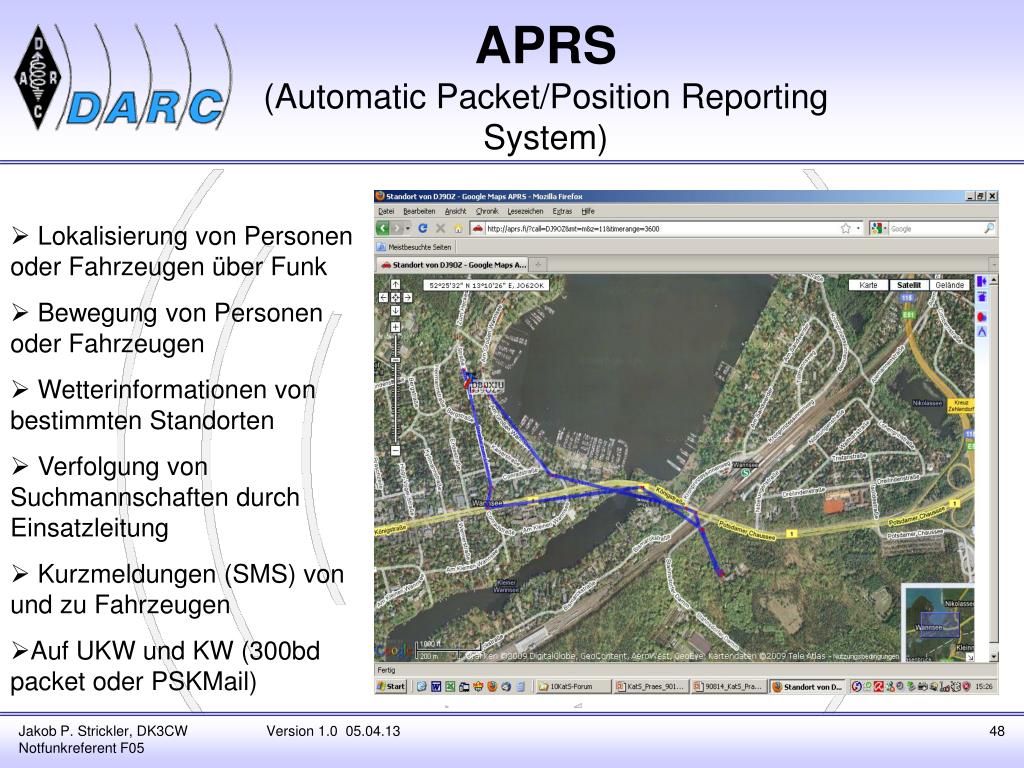
Task: Launch Word from the quick launch bar
Action: point(435,687)
